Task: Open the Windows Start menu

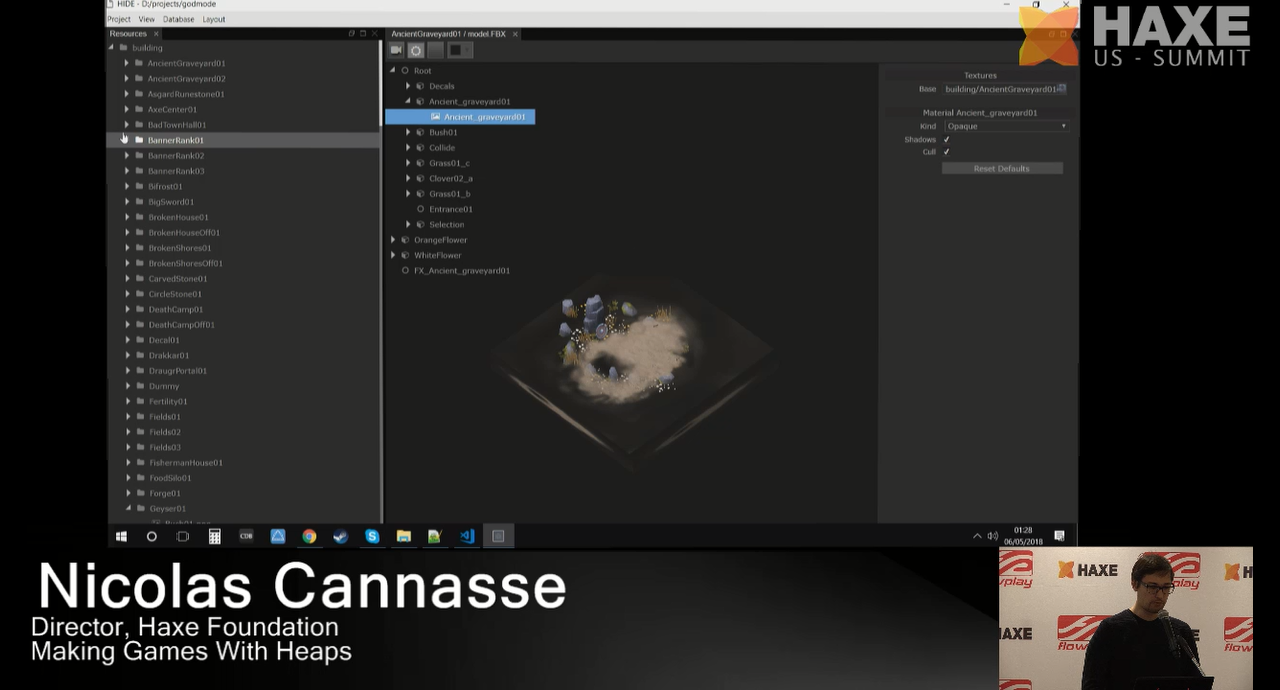Action: point(121,536)
